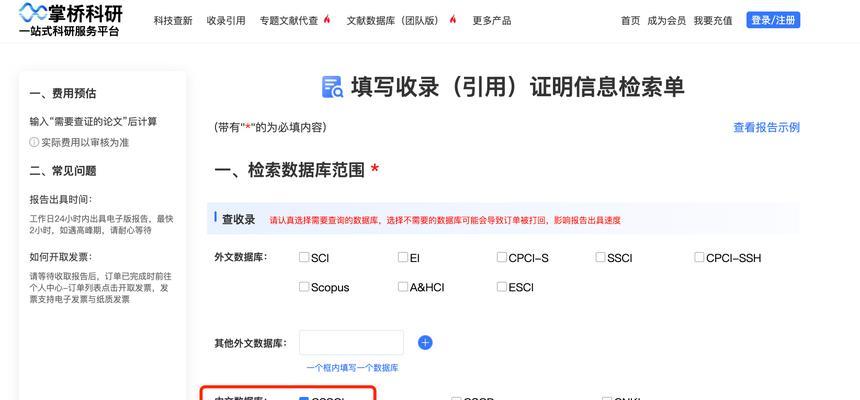Check the ESCI checkbox
This screenshot has height=400, width=860.
pos(501,286)
